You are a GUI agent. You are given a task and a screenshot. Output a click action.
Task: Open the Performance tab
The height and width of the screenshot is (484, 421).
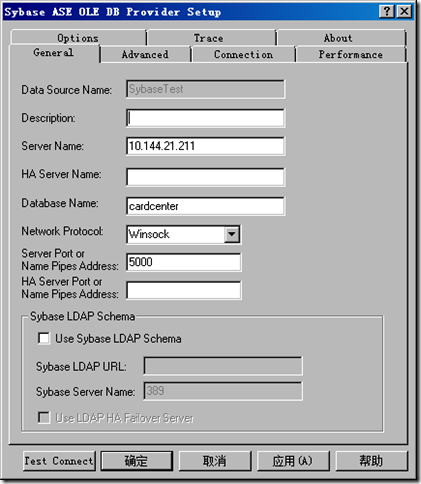click(x=351, y=54)
